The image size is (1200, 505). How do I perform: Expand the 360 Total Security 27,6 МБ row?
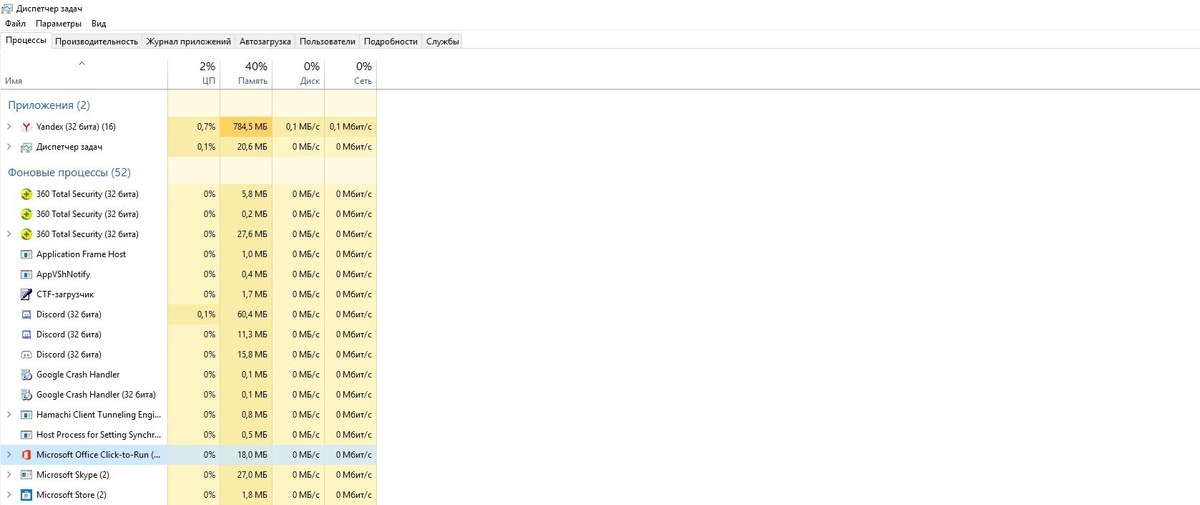9,234
